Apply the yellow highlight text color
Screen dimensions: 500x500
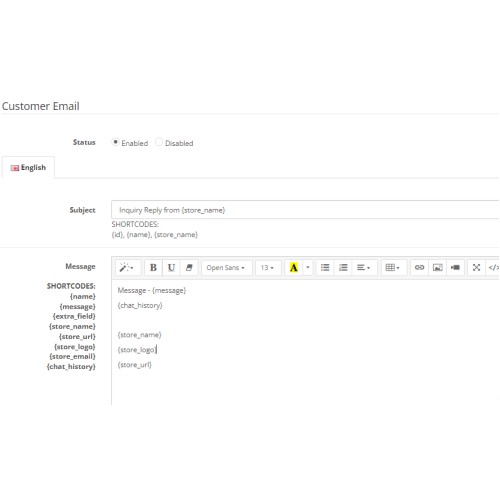[294, 268]
